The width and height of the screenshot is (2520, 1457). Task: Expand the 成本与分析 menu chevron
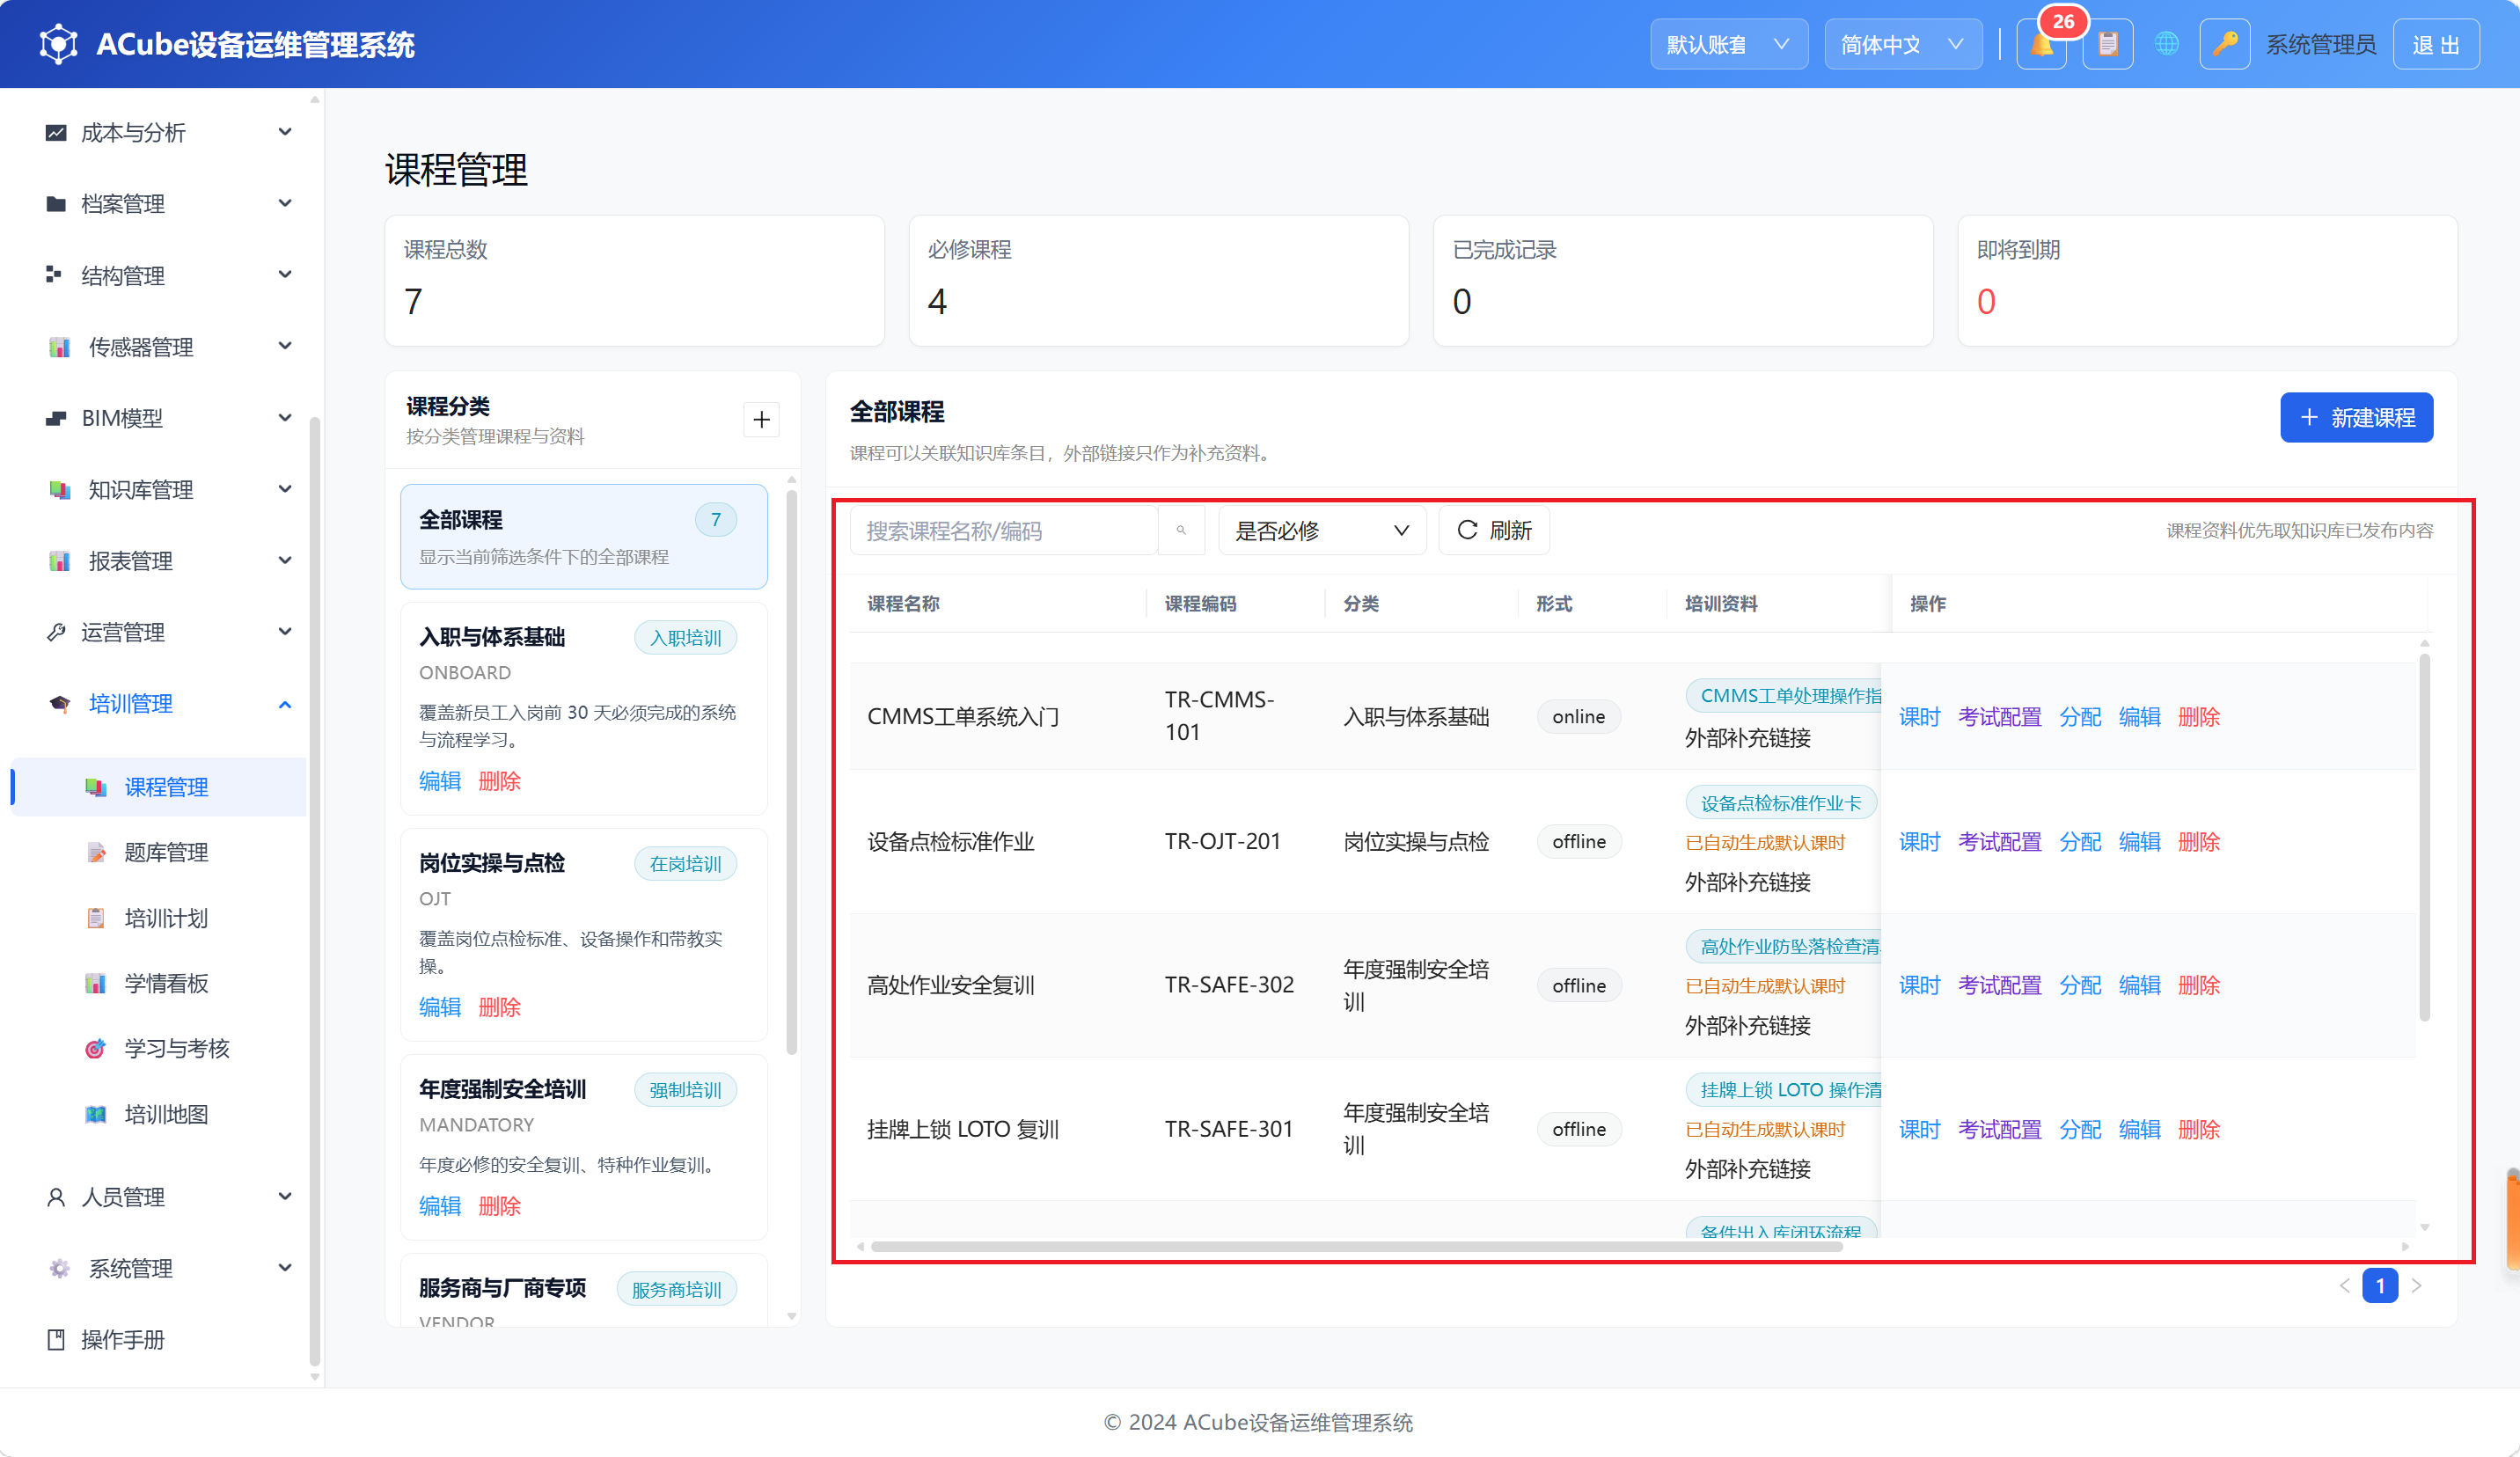(x=285, y=132)
